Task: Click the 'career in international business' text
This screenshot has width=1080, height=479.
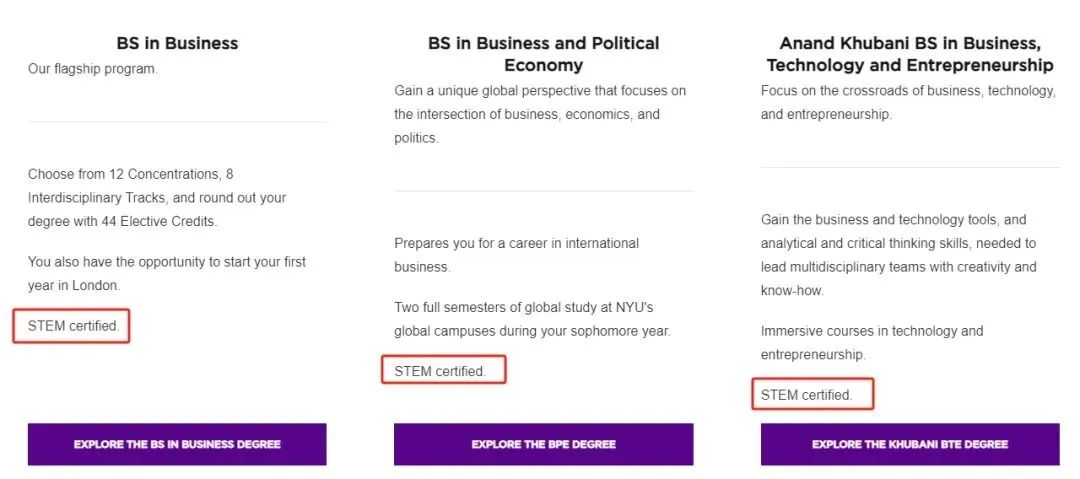Action: (x=516, y=255)
